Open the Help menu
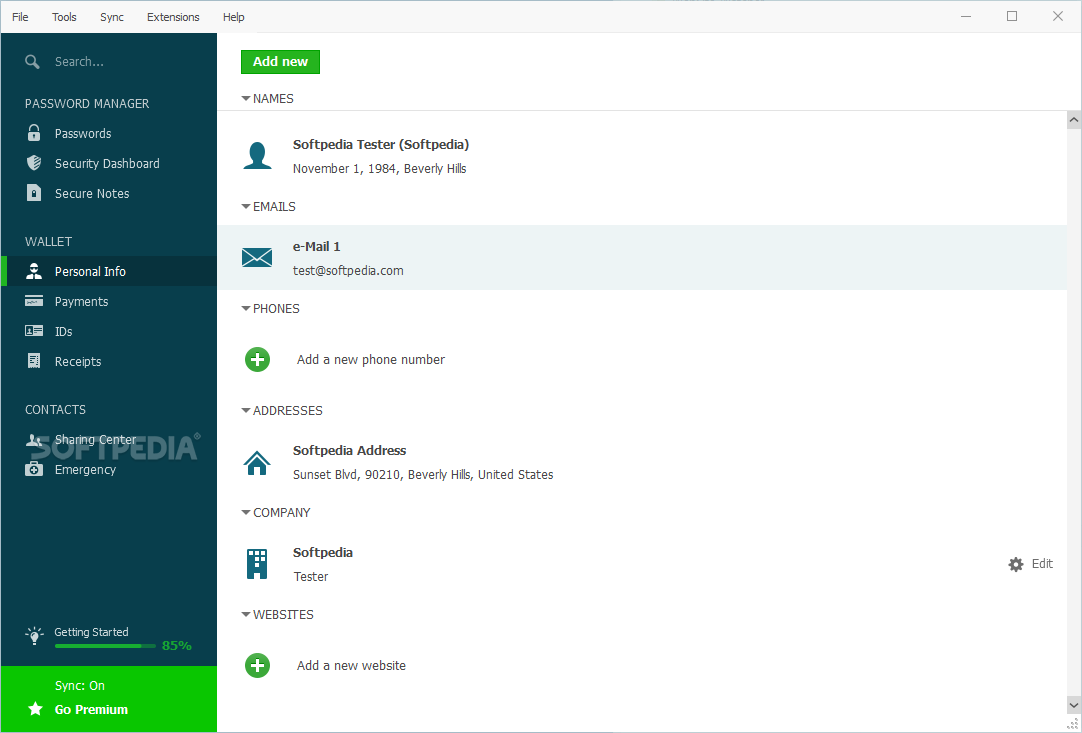This screenshot has width=1082, height=733. click(233, 17)
